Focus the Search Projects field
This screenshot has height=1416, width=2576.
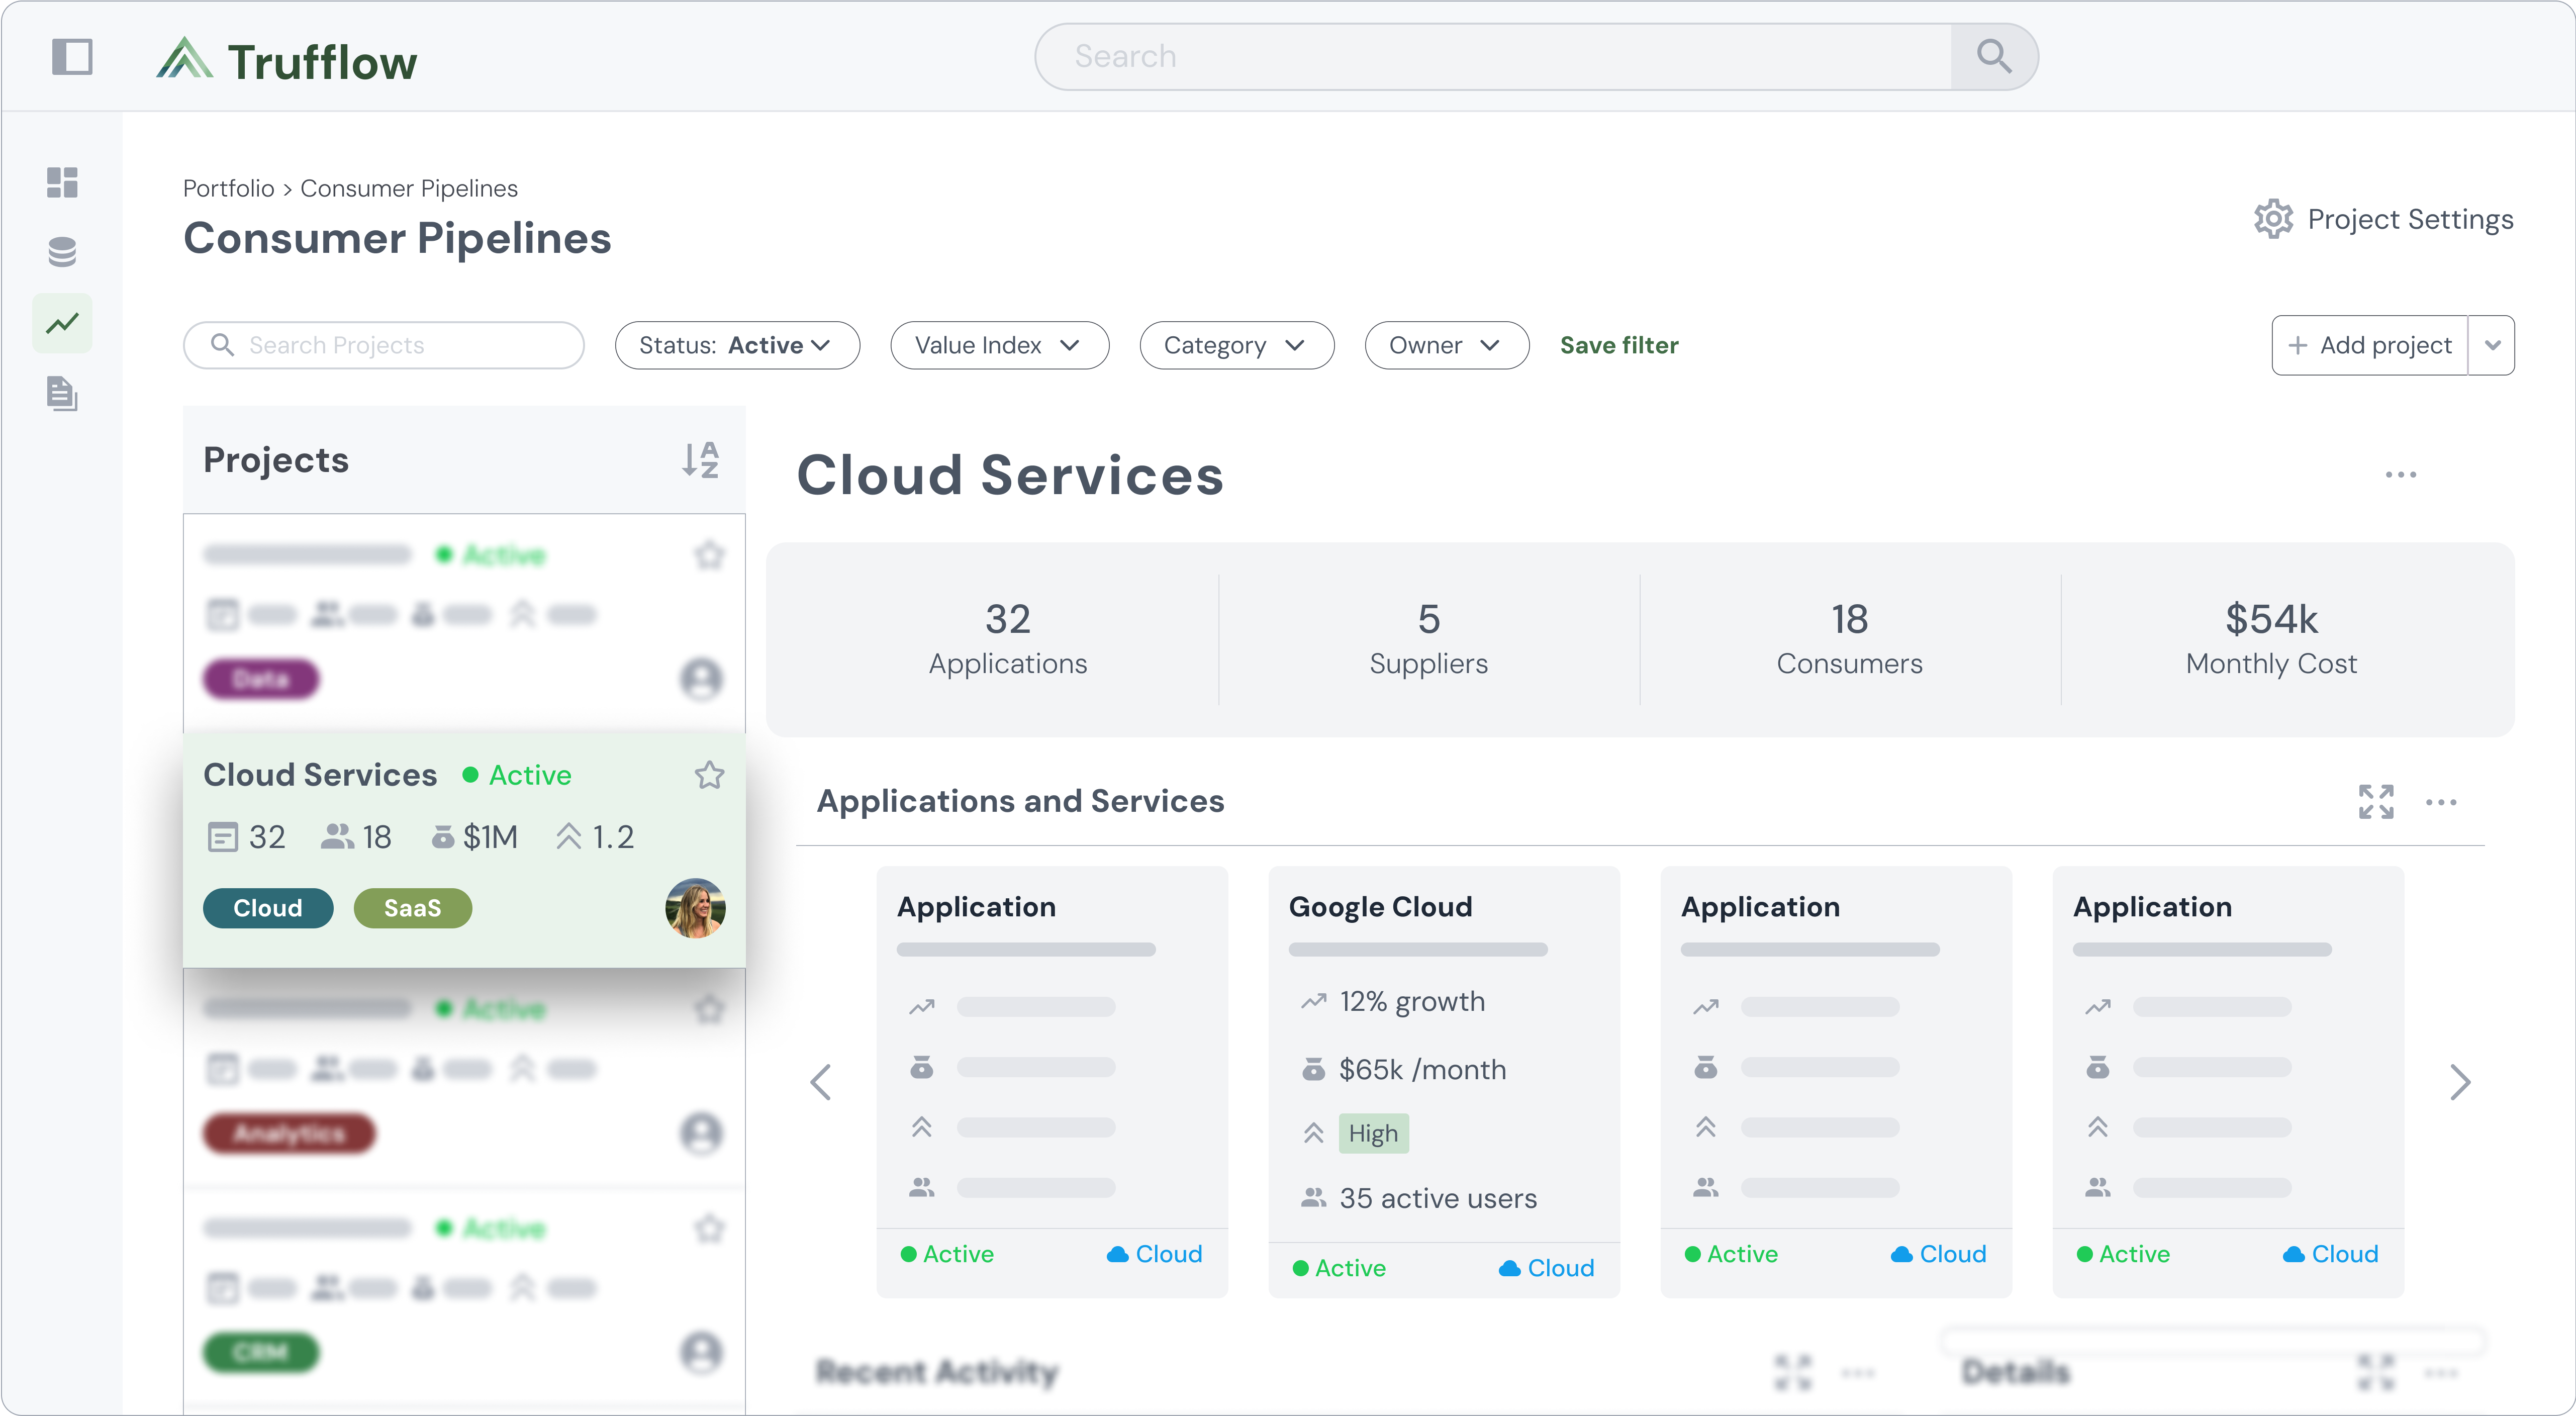pyautogui.click(x=384, y=345)
